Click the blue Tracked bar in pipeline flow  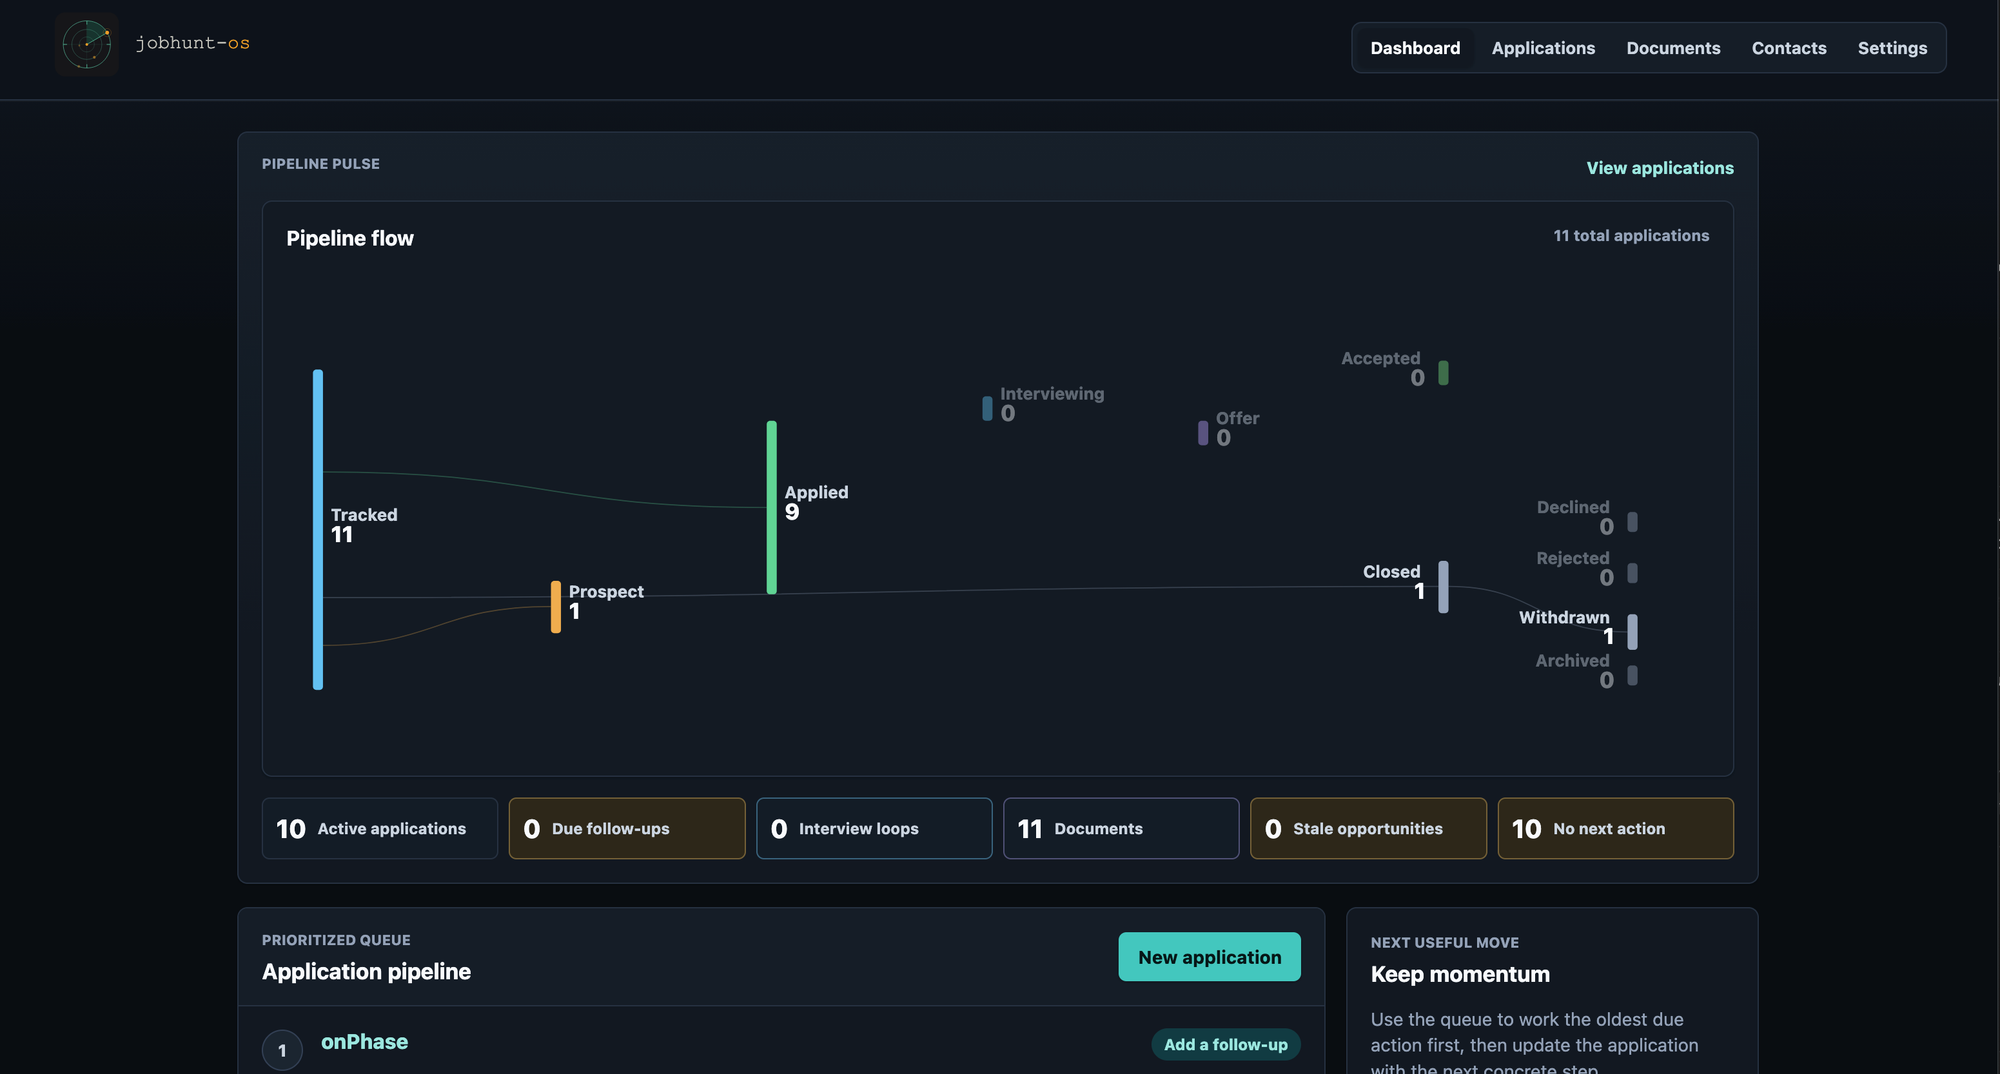[318, 529]
